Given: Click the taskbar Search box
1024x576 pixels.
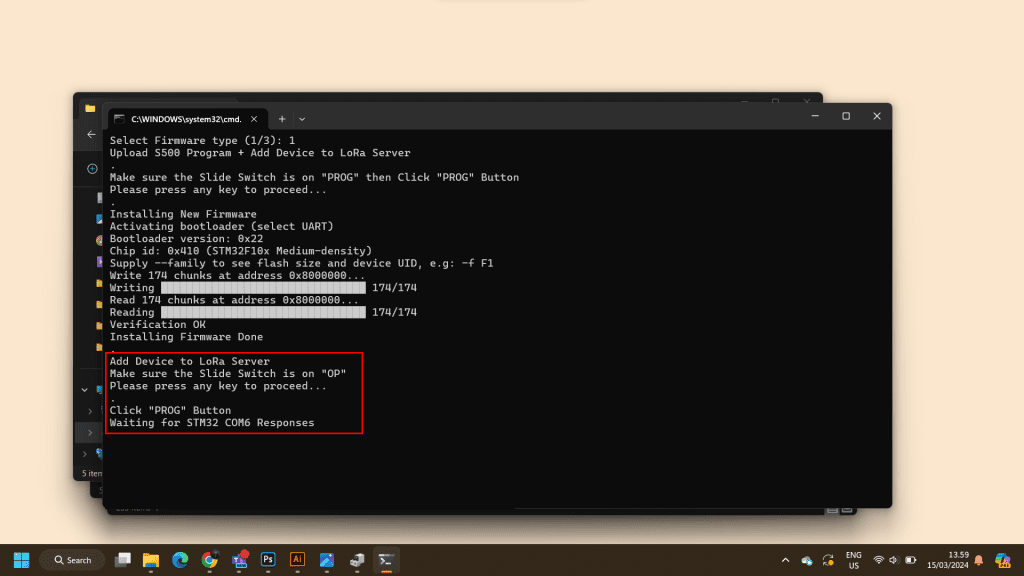Looking at the screenshot, I should [72, 560].
